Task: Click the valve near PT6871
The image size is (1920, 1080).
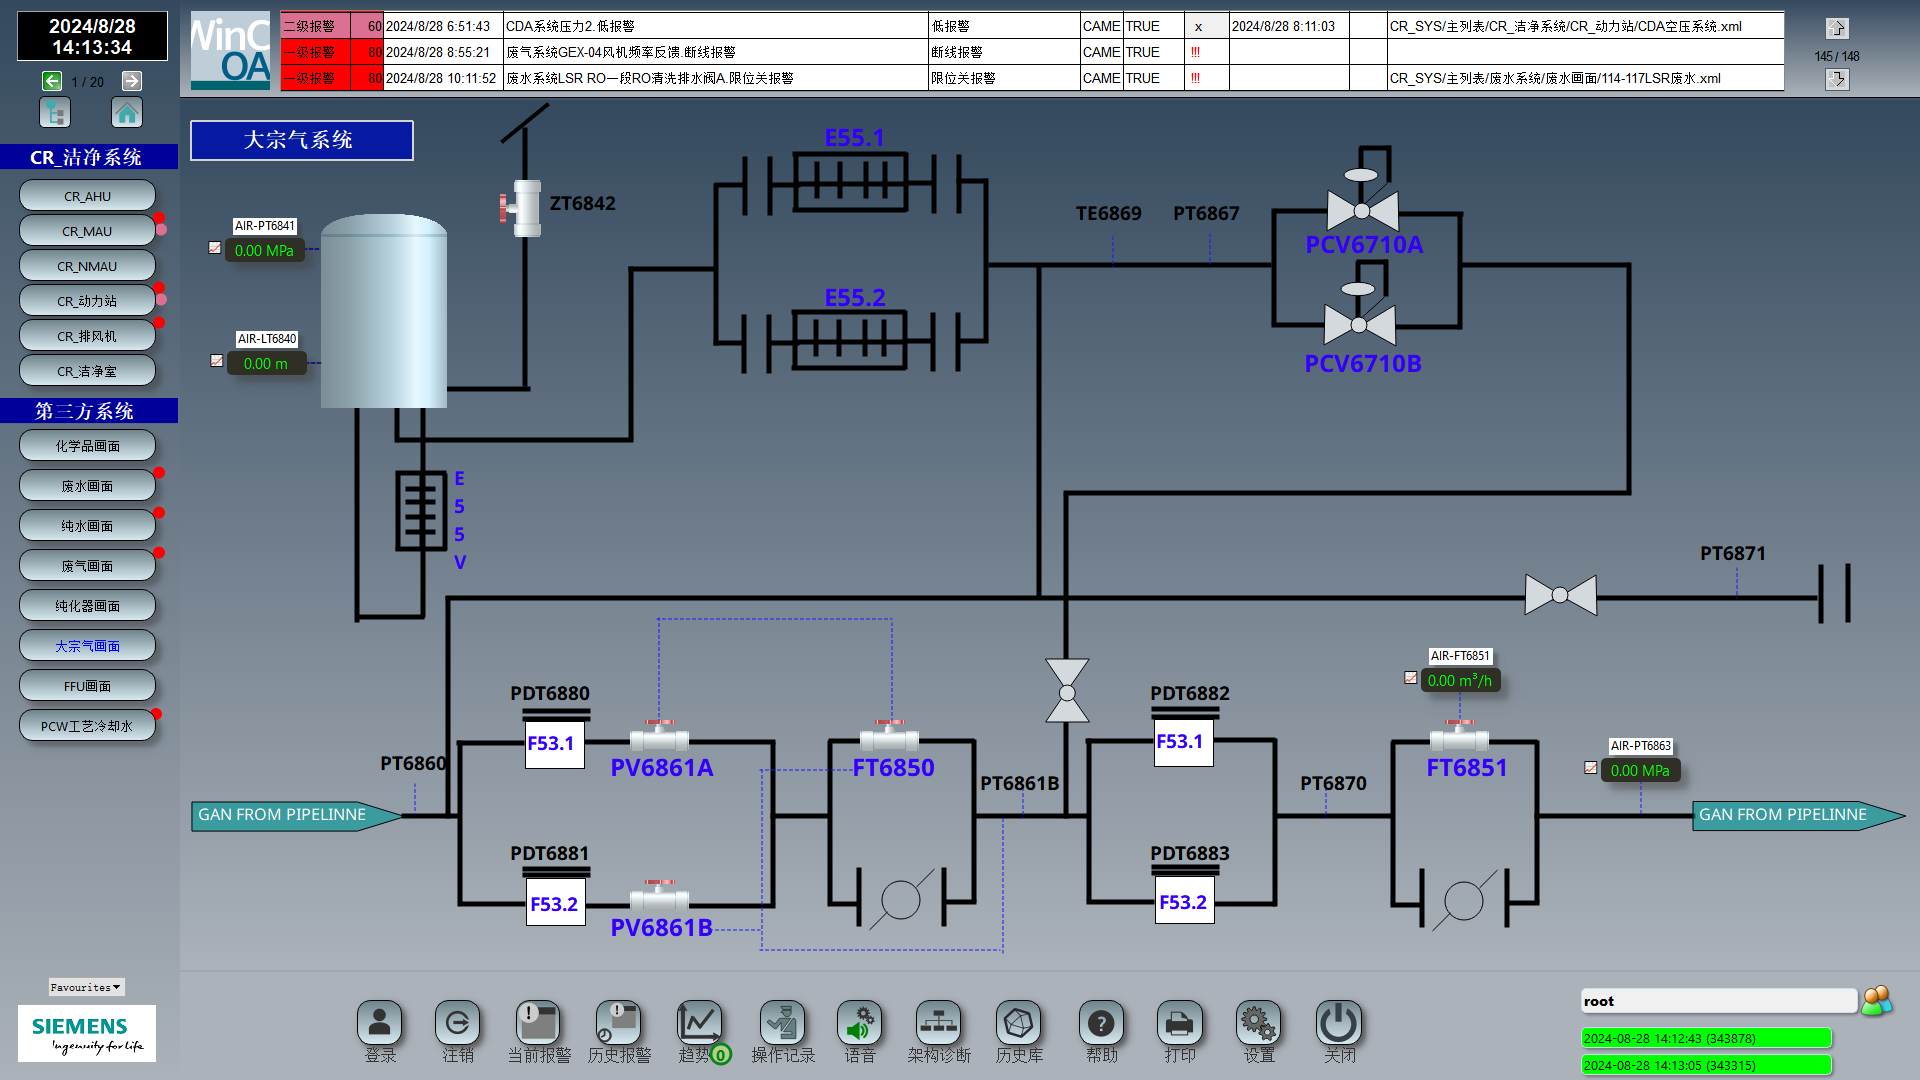Action: click(x=1560, y=595)
